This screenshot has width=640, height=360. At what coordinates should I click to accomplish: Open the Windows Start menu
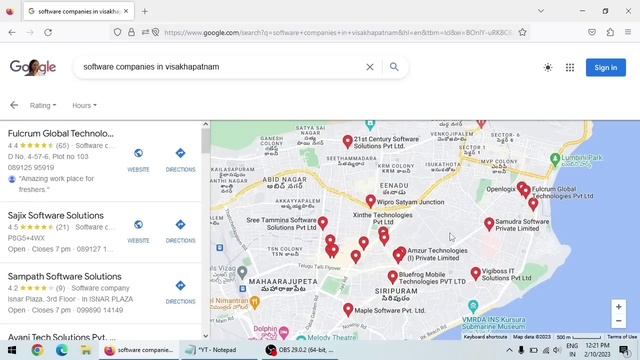click(12, 350)
